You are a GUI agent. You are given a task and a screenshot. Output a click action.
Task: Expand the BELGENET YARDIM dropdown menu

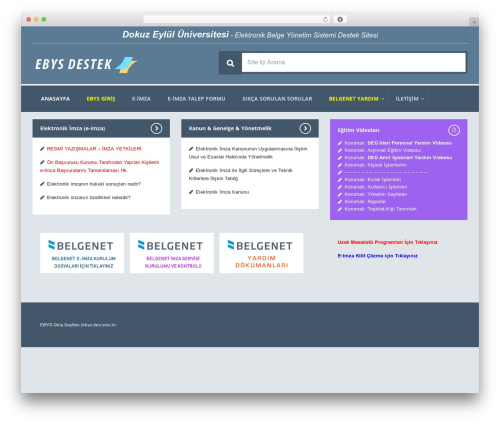pos(356,99)
